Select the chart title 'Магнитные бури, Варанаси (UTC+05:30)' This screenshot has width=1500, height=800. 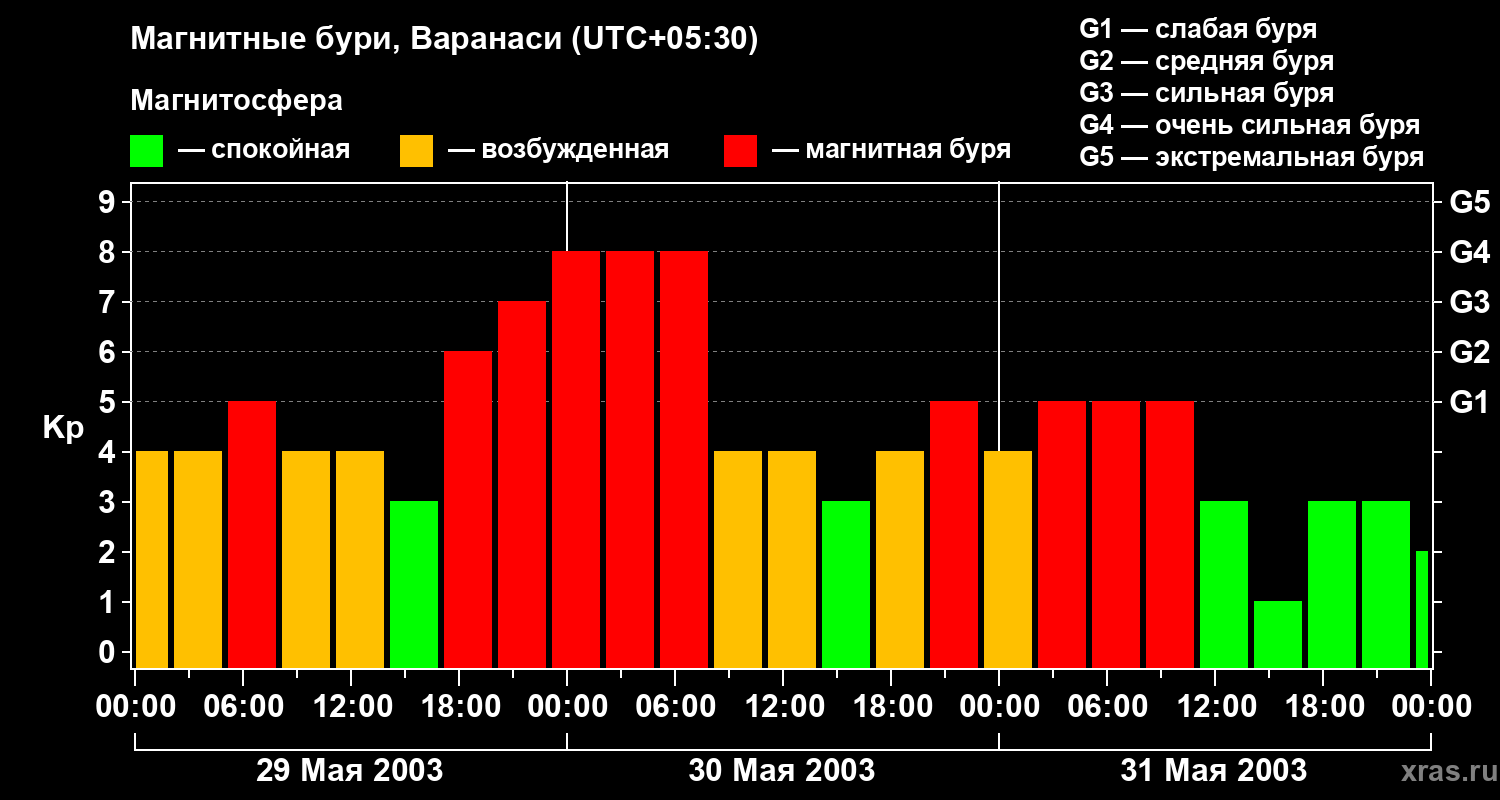(444, 40)
